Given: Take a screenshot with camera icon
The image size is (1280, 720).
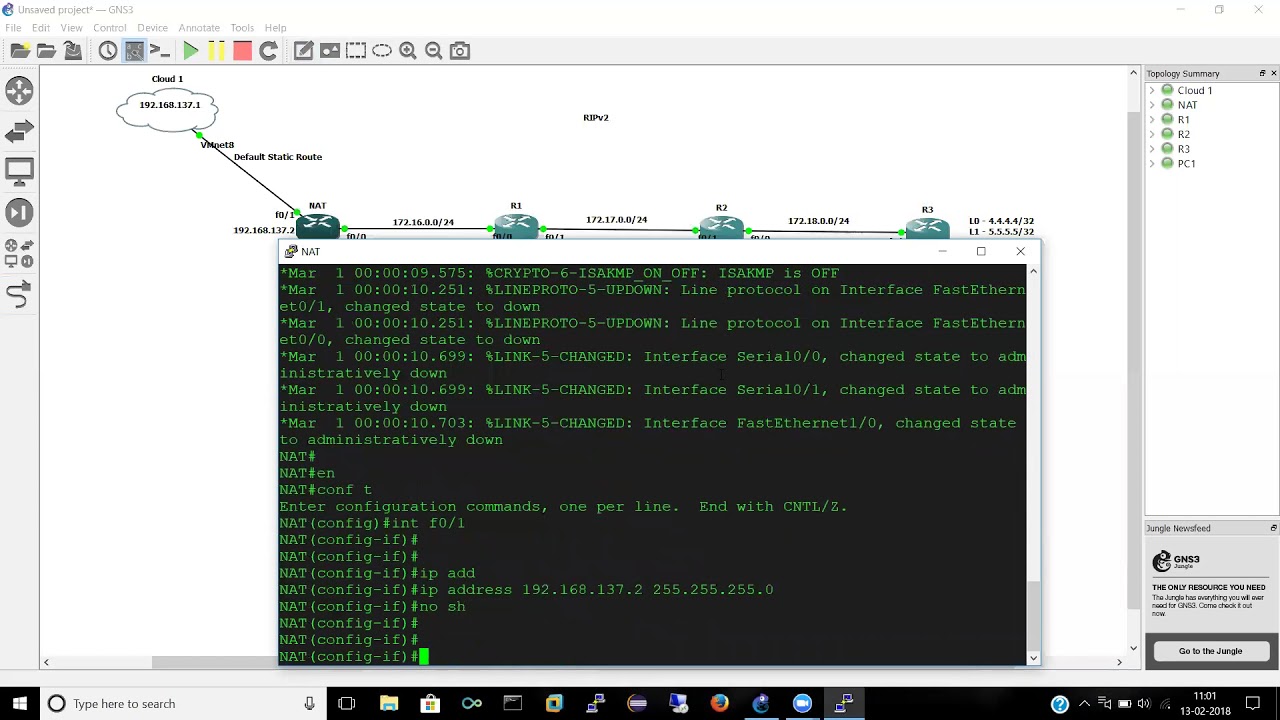Looking at the screenshot, I should (x=460, y=50).
